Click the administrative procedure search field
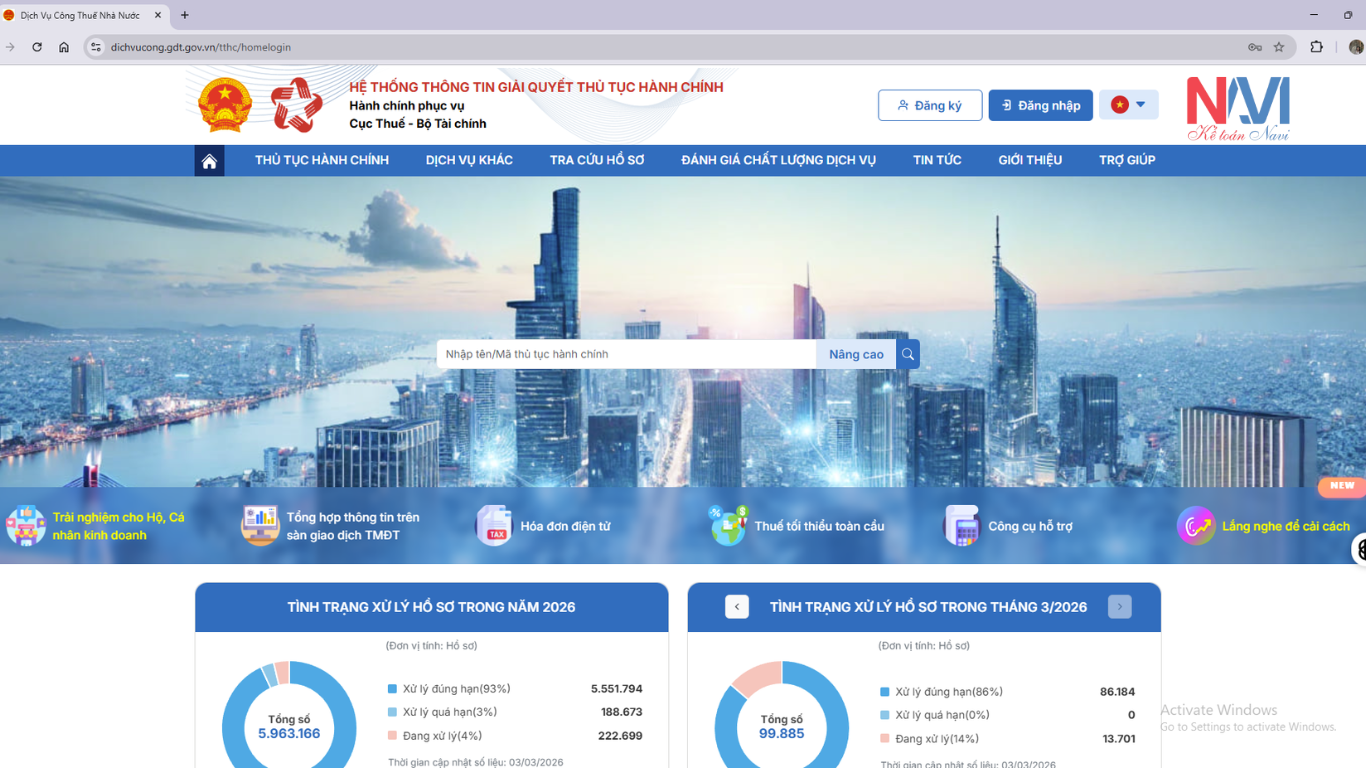Screen dimensions: 1366x768 pos(626,354)
